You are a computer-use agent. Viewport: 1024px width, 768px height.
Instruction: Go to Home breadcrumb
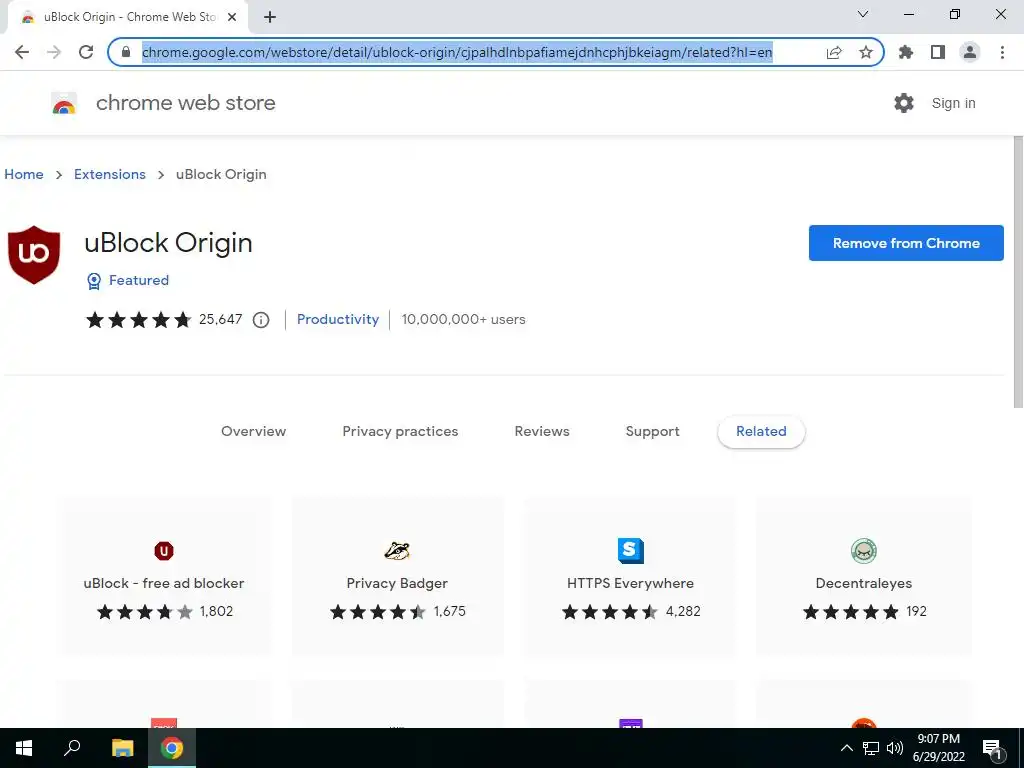pos(24,174)
